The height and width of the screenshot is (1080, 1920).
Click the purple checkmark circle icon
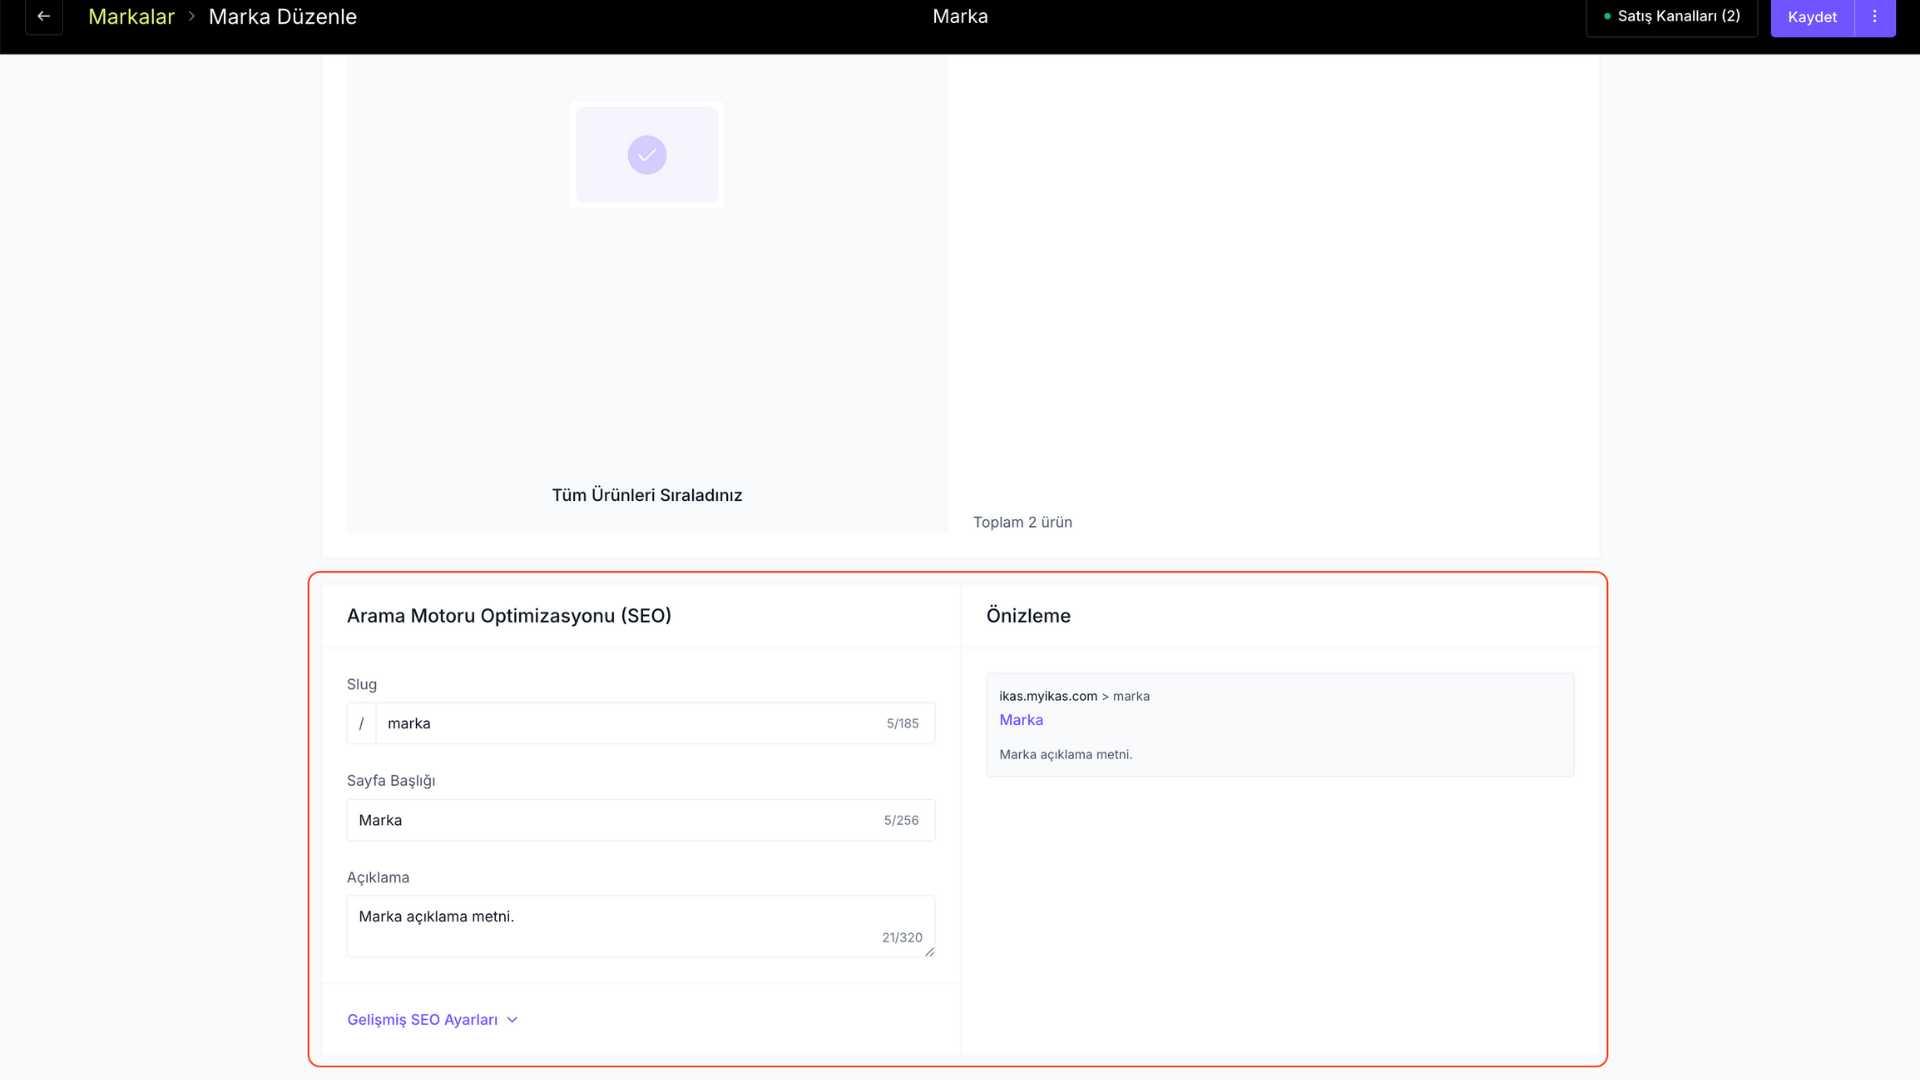647,155
